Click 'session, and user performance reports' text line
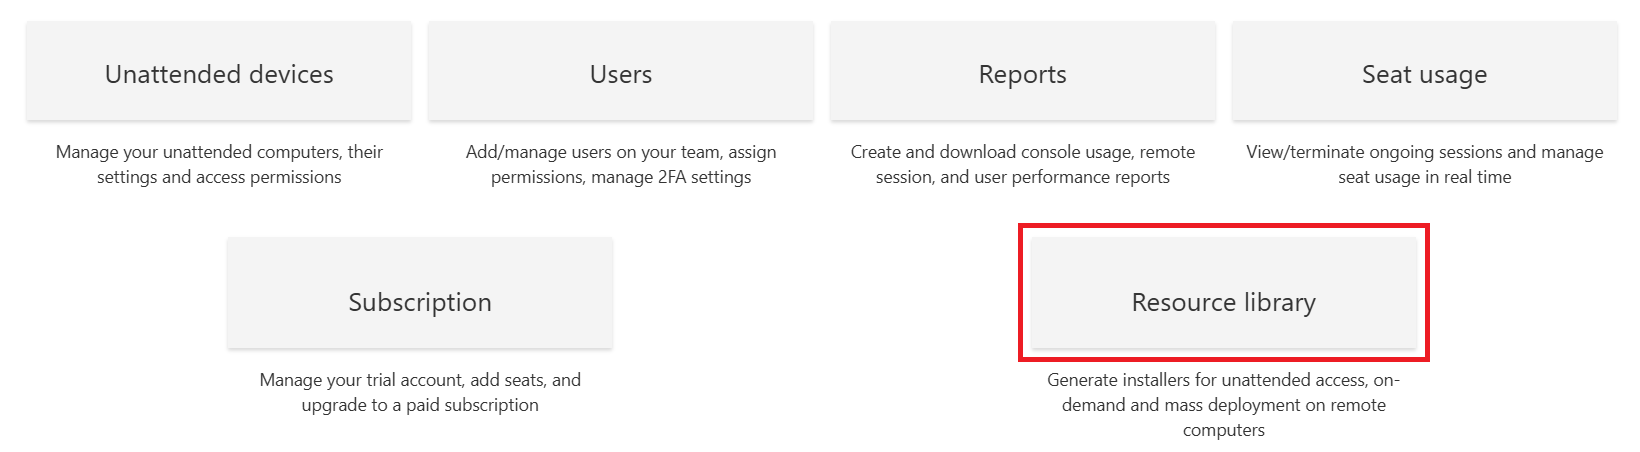The width and height of the screenshot is (1640, 452). (x=1022, y=177)
